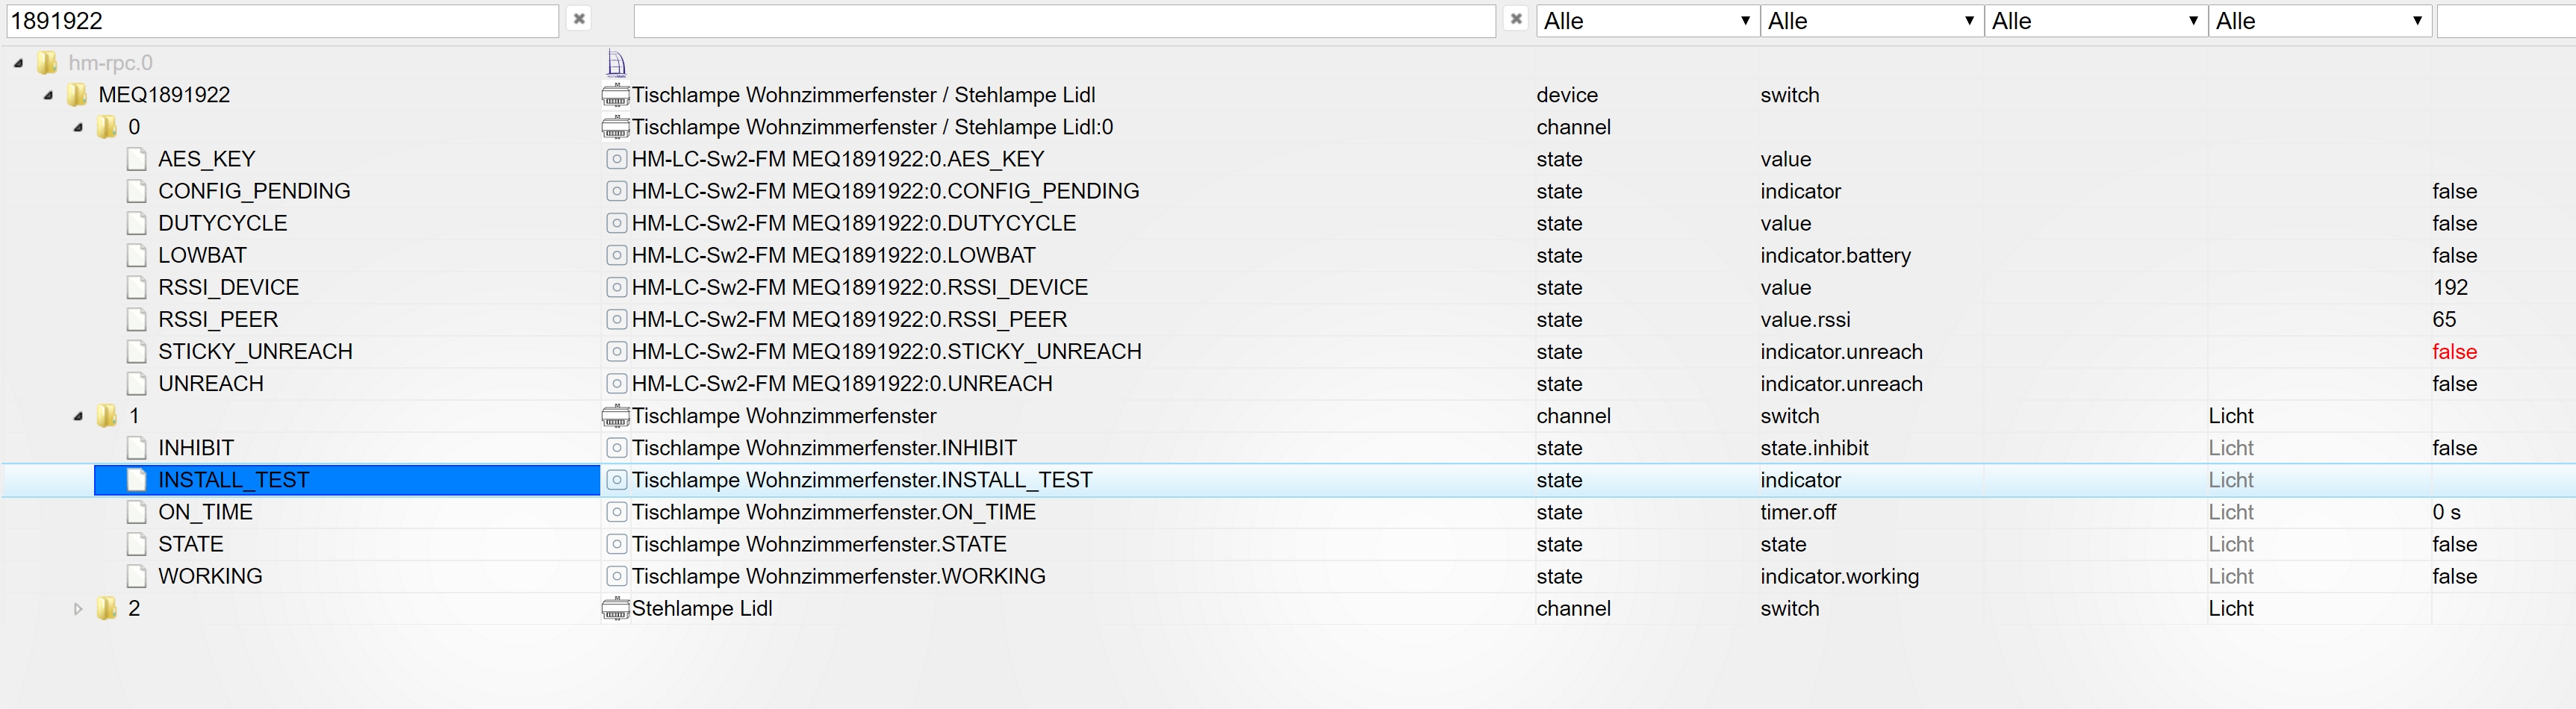Open the fourth Alle filter dropdown

(2319, 21)
